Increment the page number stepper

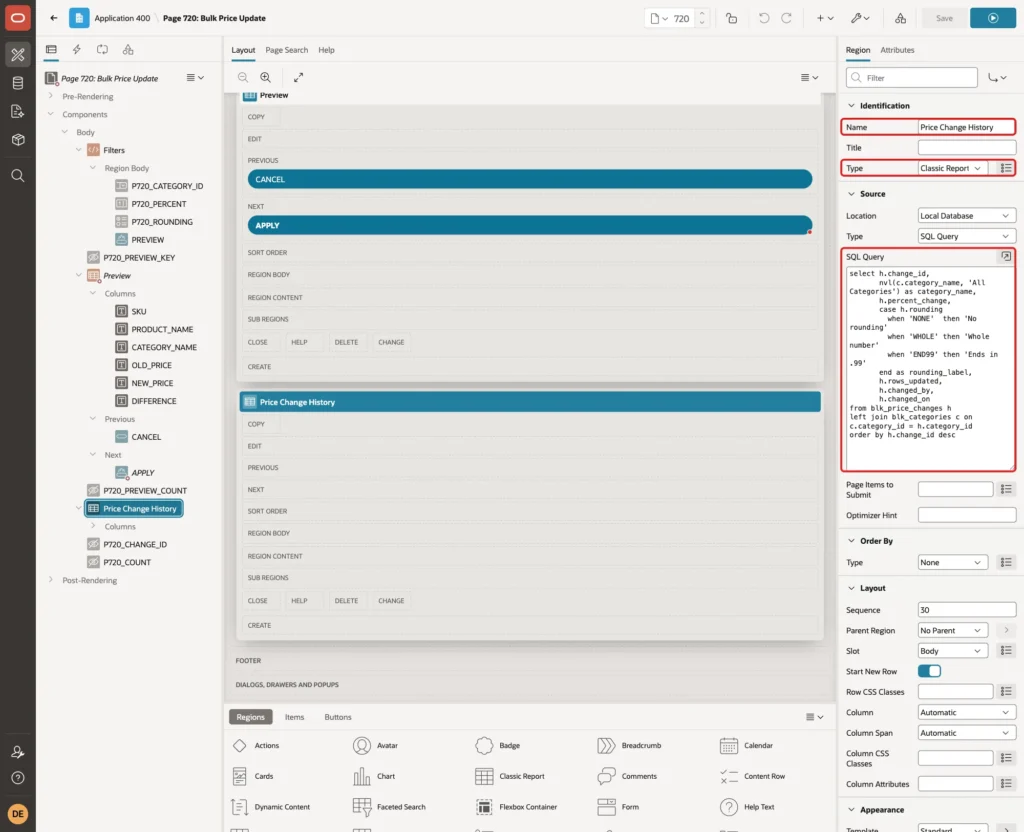[x=702, y=14]
